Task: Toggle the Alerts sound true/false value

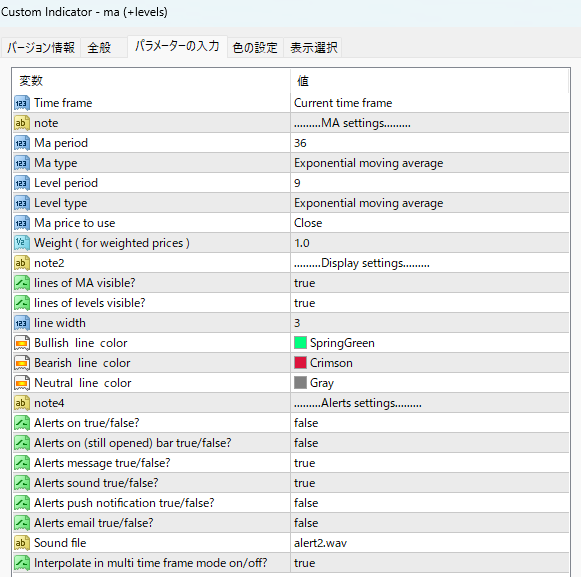Action: click(430, 483)
